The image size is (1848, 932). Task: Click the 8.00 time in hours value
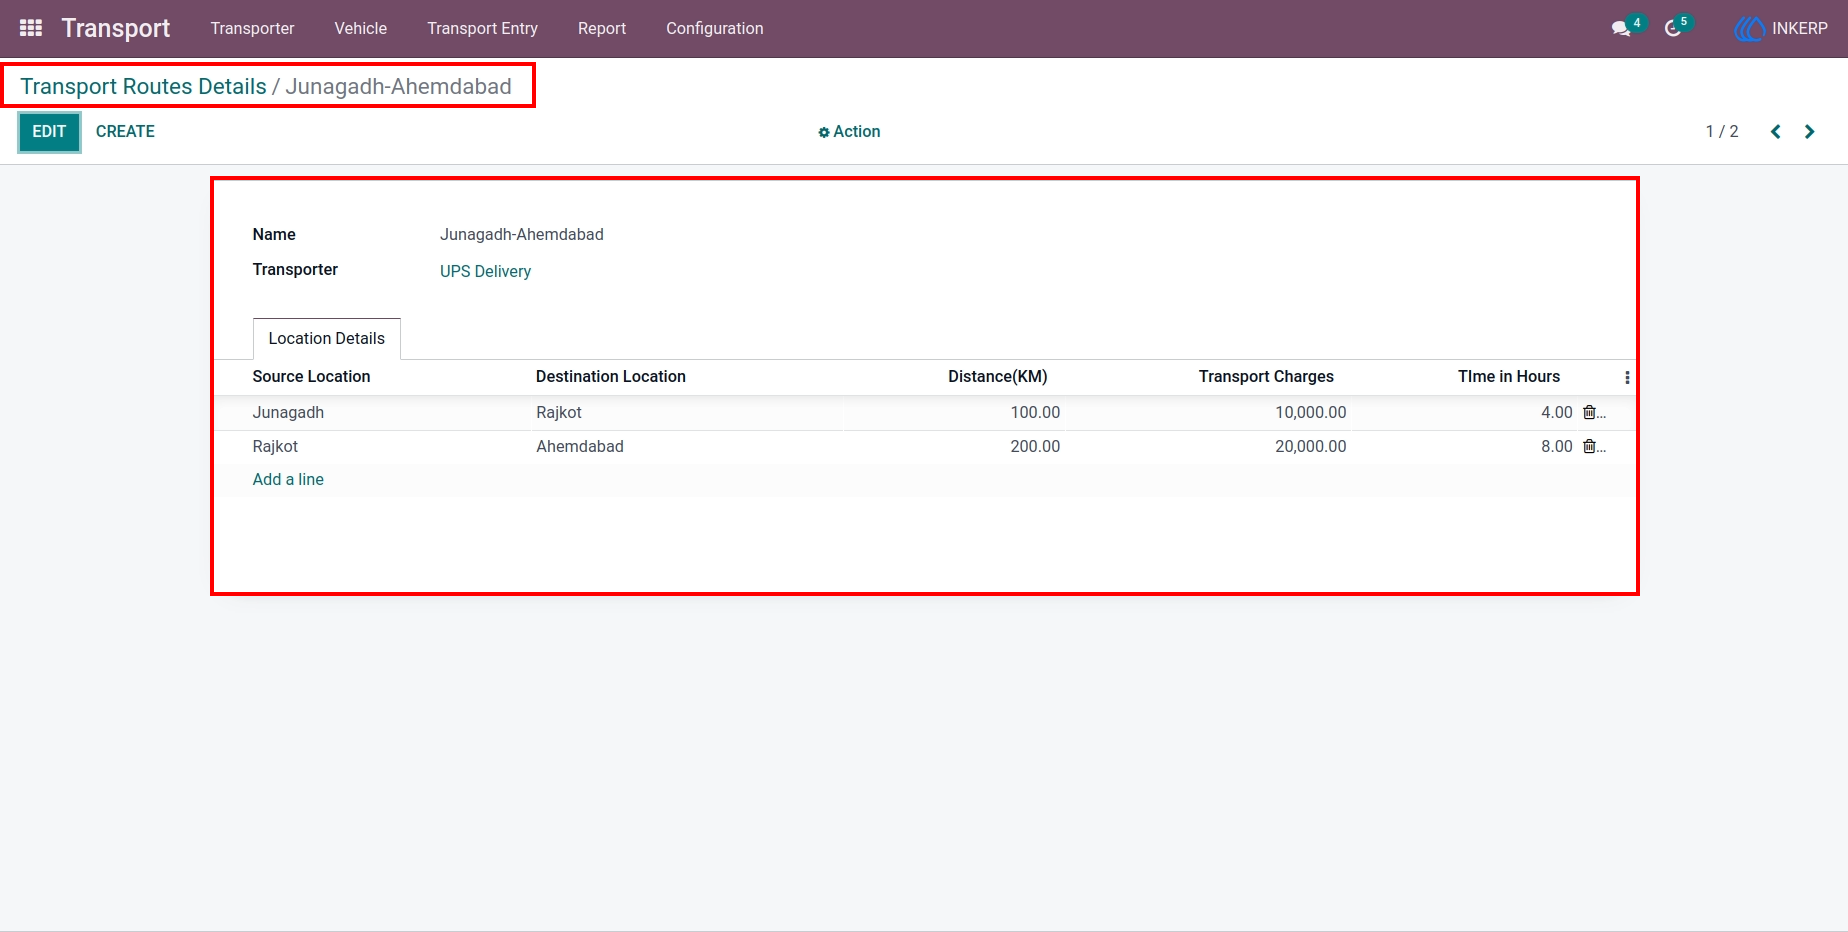(x=1557, y=447)
